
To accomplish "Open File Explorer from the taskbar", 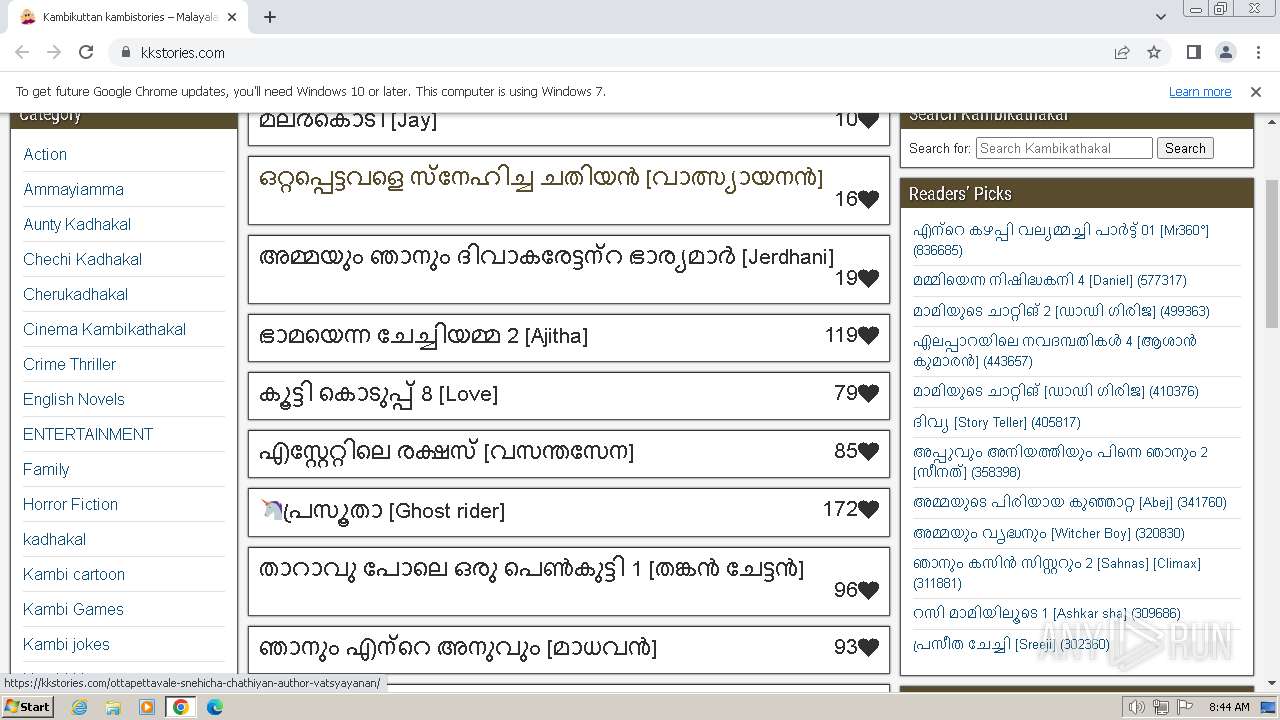I will tap(113, 707).
